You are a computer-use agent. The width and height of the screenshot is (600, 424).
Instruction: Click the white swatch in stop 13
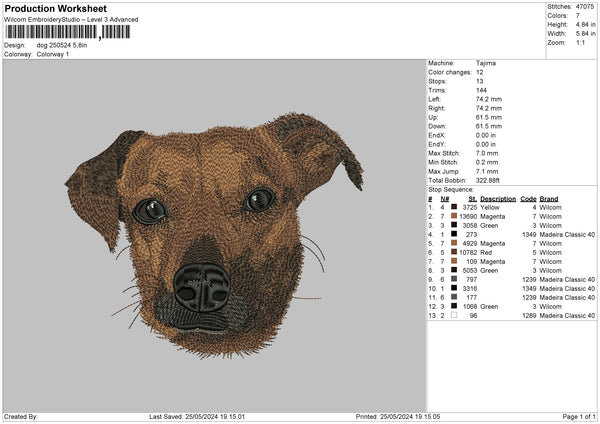coord(453,315)
